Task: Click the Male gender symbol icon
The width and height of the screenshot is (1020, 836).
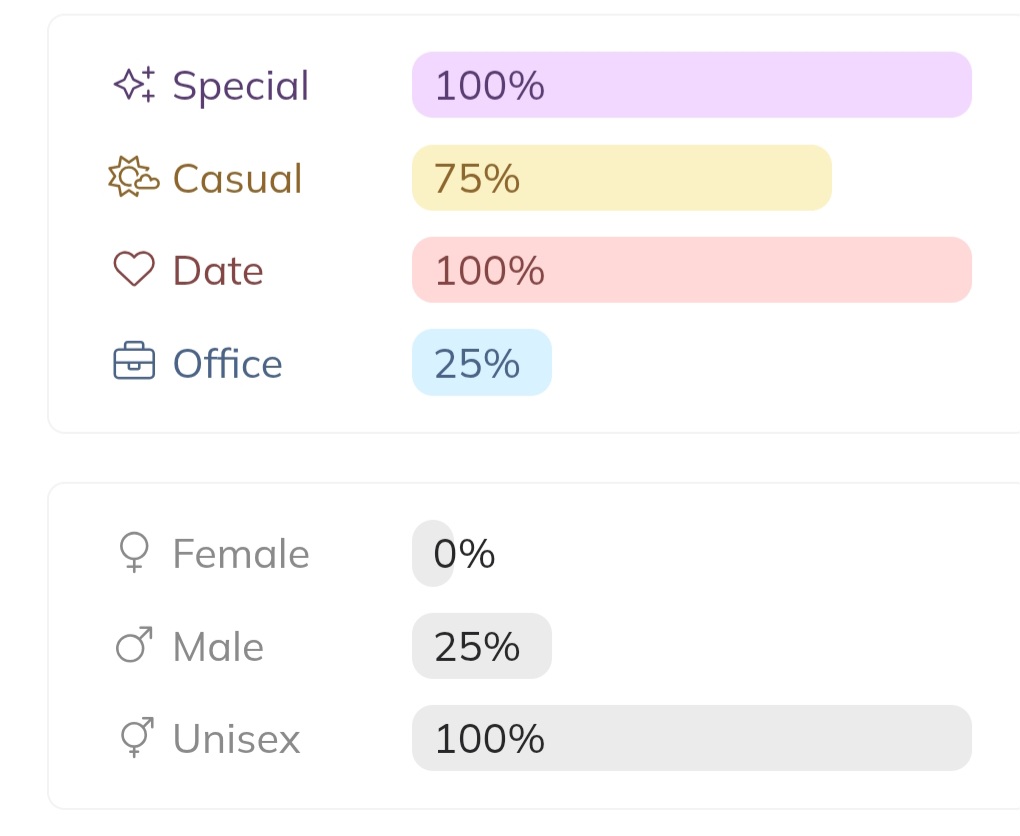Action: point(134,646)
